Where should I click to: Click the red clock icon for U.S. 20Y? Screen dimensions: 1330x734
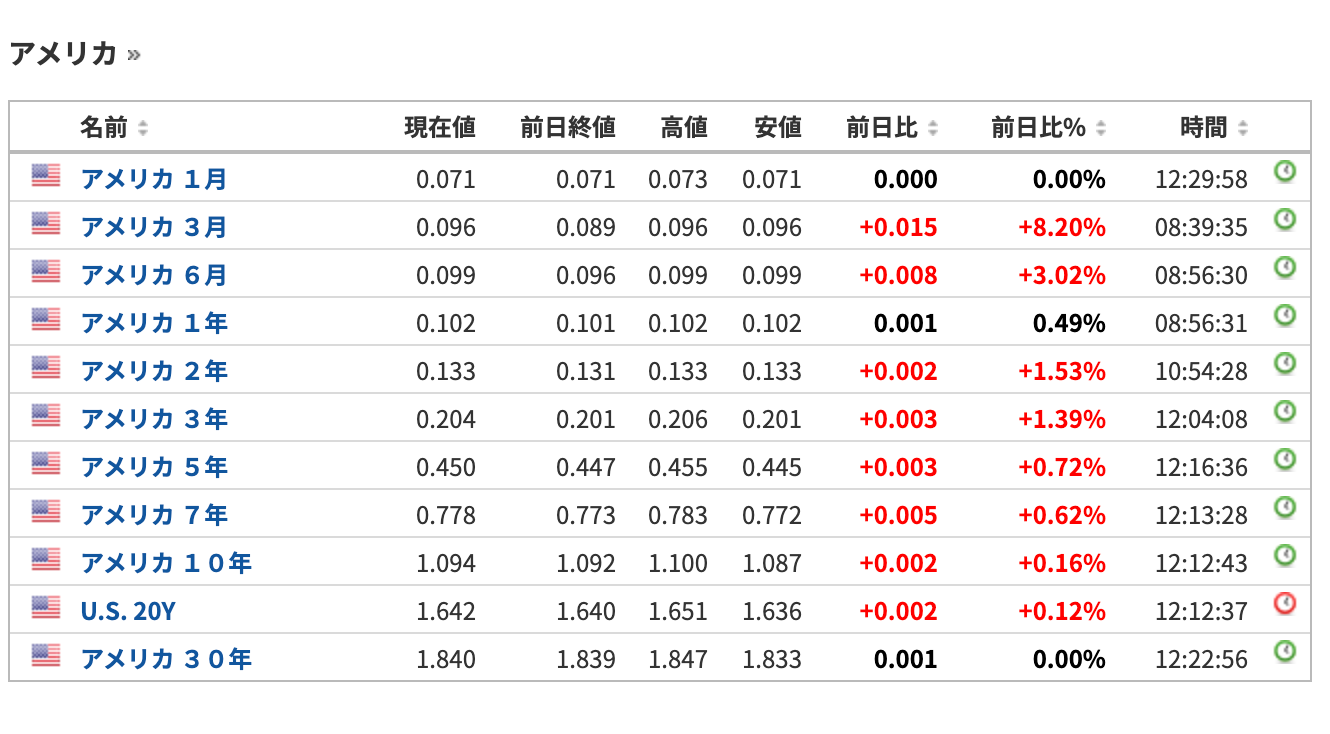point(1285,603)
